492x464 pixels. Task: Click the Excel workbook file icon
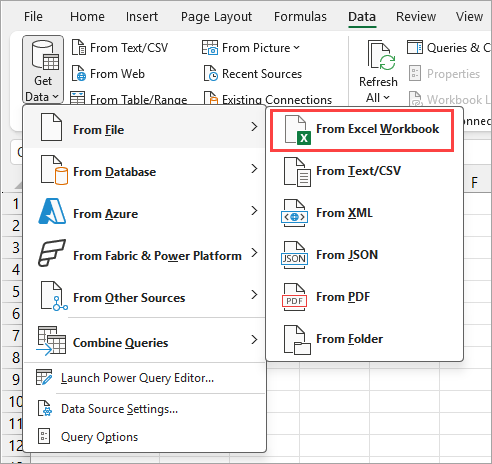(297, 130)
